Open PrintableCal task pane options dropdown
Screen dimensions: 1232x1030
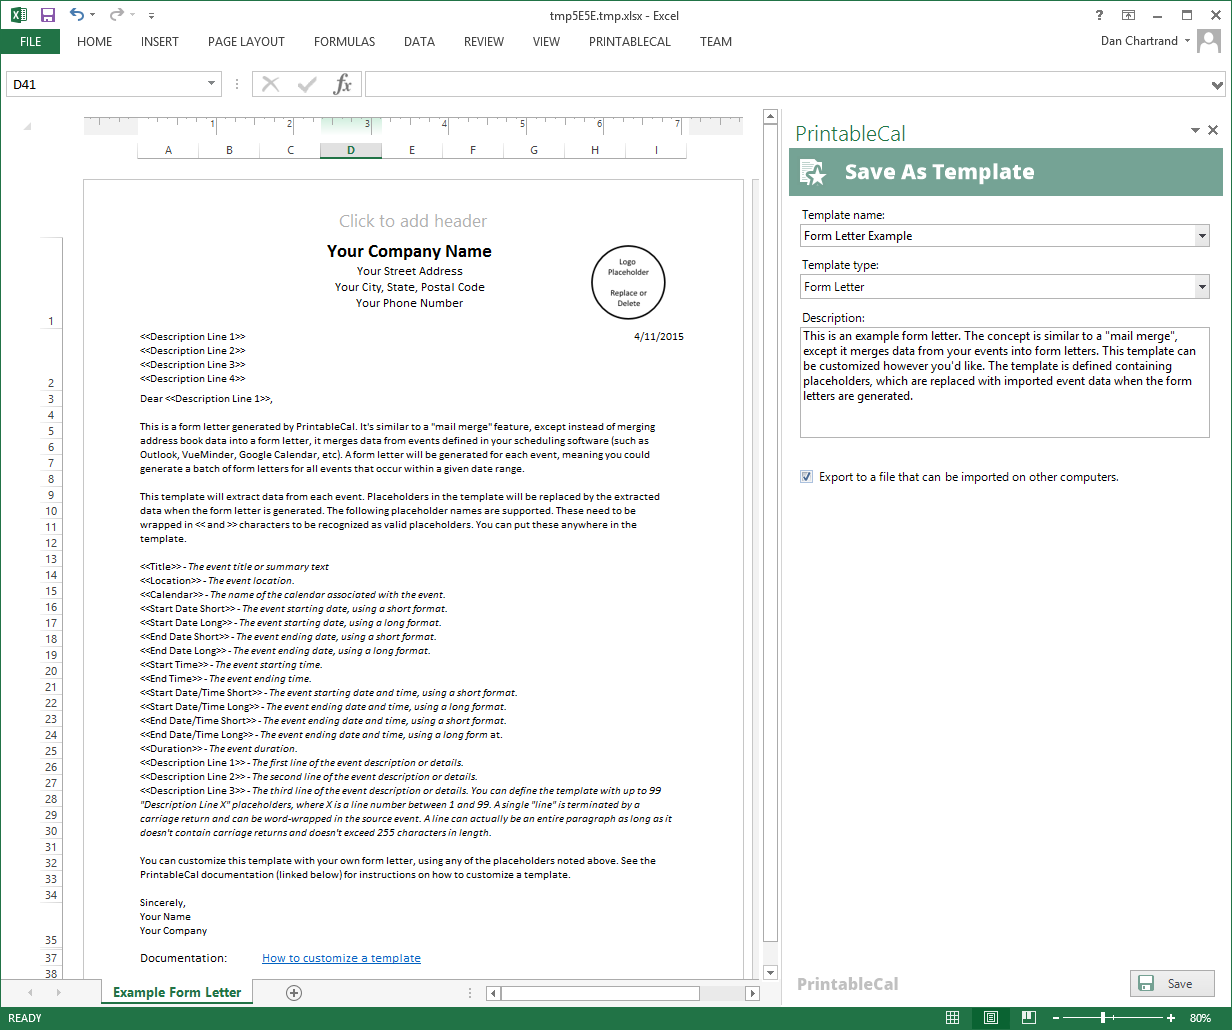point(1195,130)
